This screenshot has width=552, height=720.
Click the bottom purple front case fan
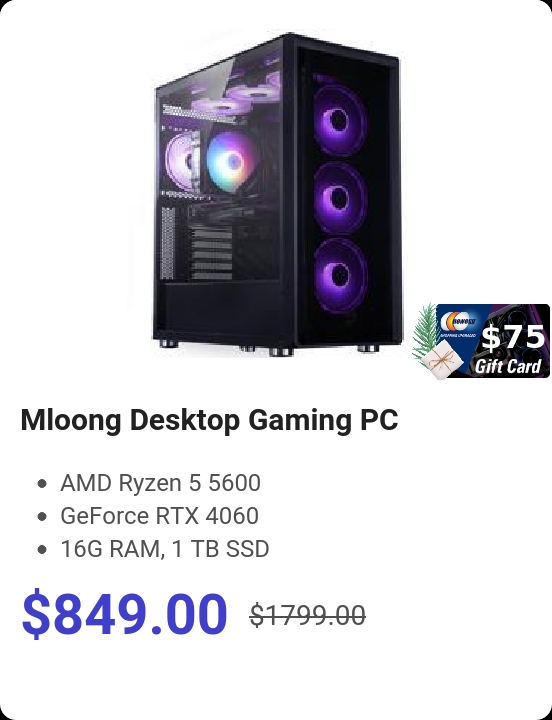(x=341, y=275)
